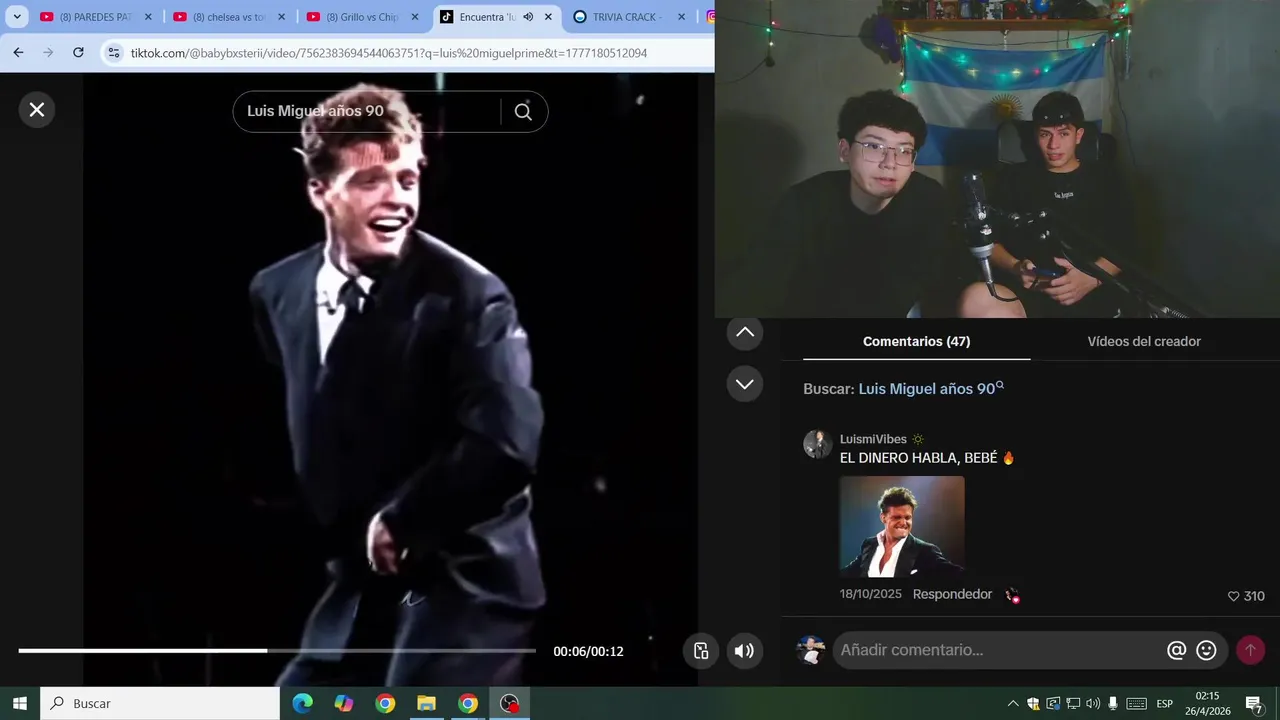Open the Comentarios (47) tab
Image resolution: width=1280 pixels, height=720 pixels.
(916, 341)
